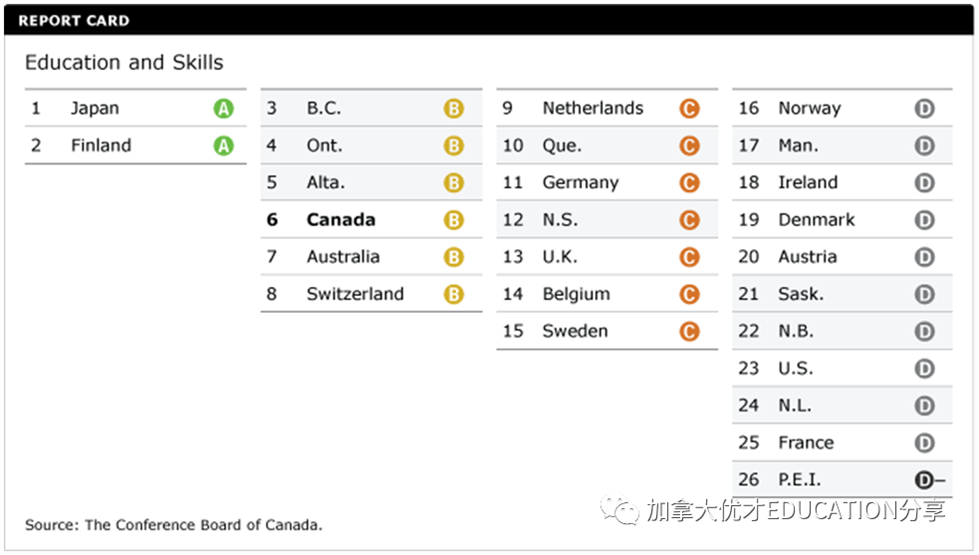The image size is (979, 555).
Task: Click the yellow B badge next to B.C.
Action: click(x=454, y=109)
